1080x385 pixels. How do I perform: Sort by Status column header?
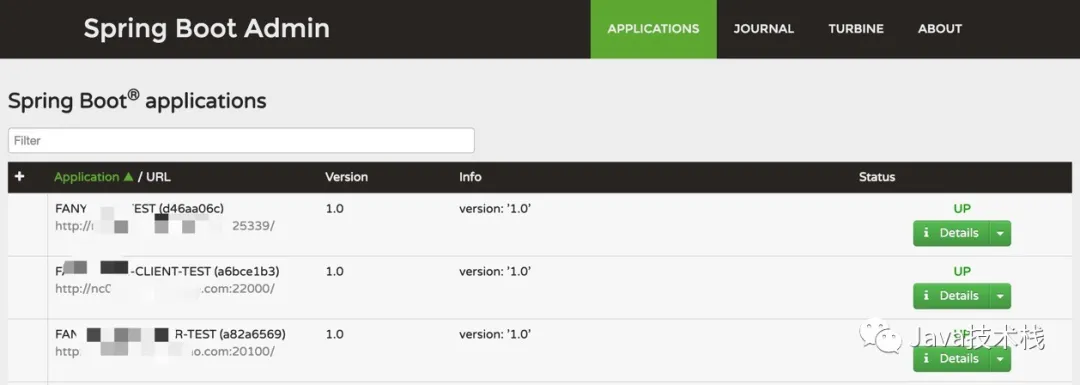click(877, 177)
